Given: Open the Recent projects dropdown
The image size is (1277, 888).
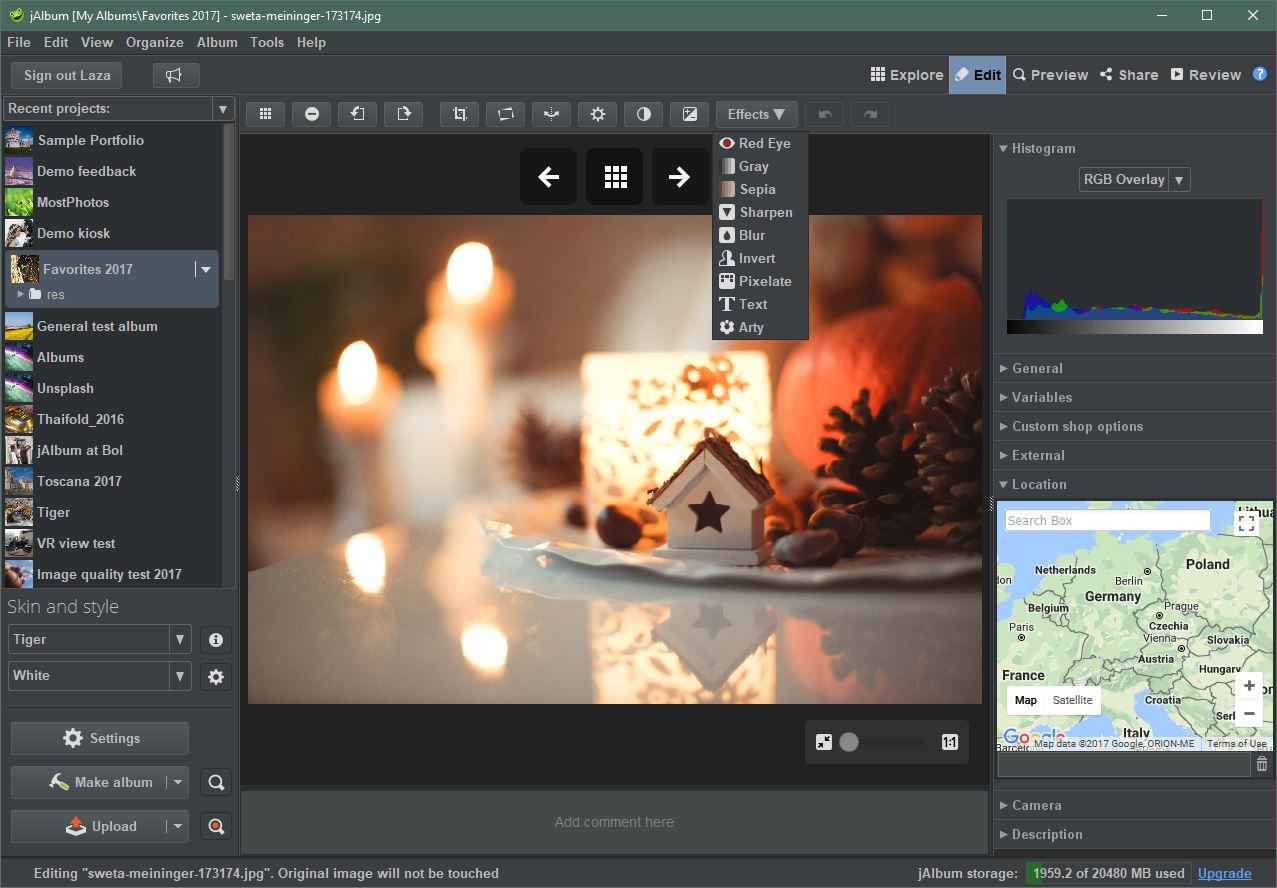Looking at the screenshot, I should click(x=222, y=108).
